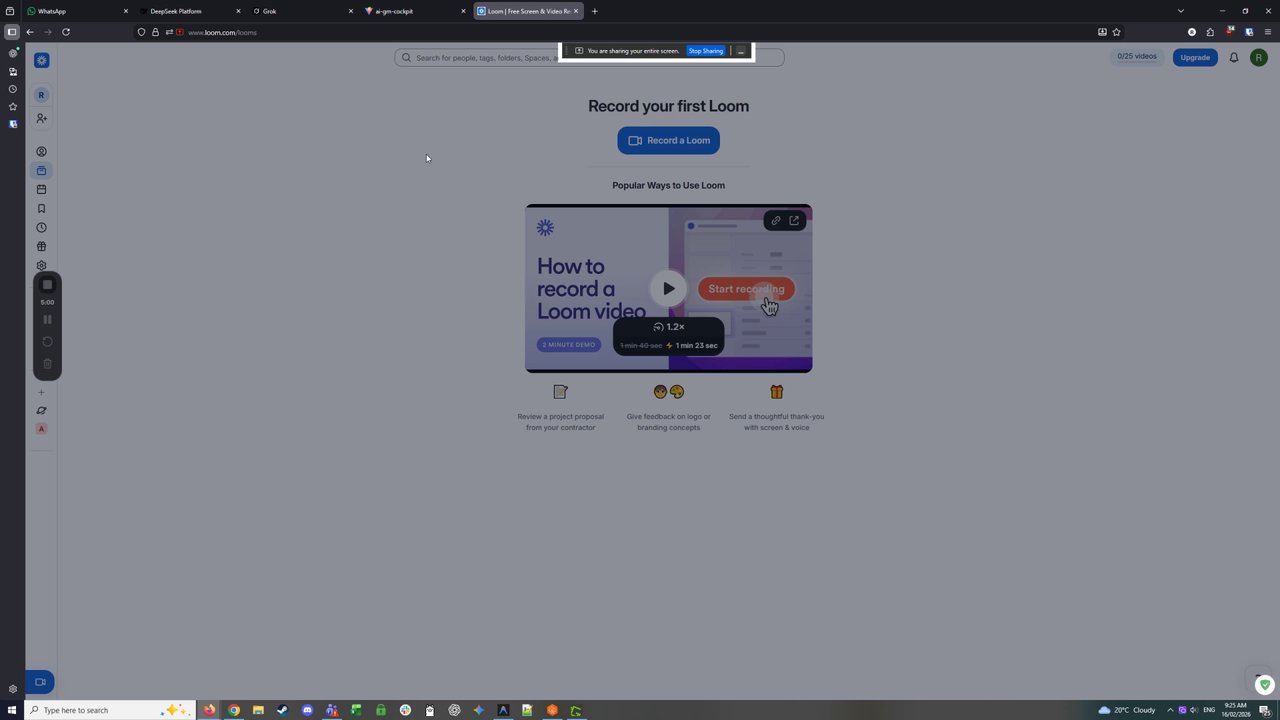Open the weather widget "20°C Cloudy"
The width and height of the screenshot is (1280, 720).
(x=1127, y=710)
